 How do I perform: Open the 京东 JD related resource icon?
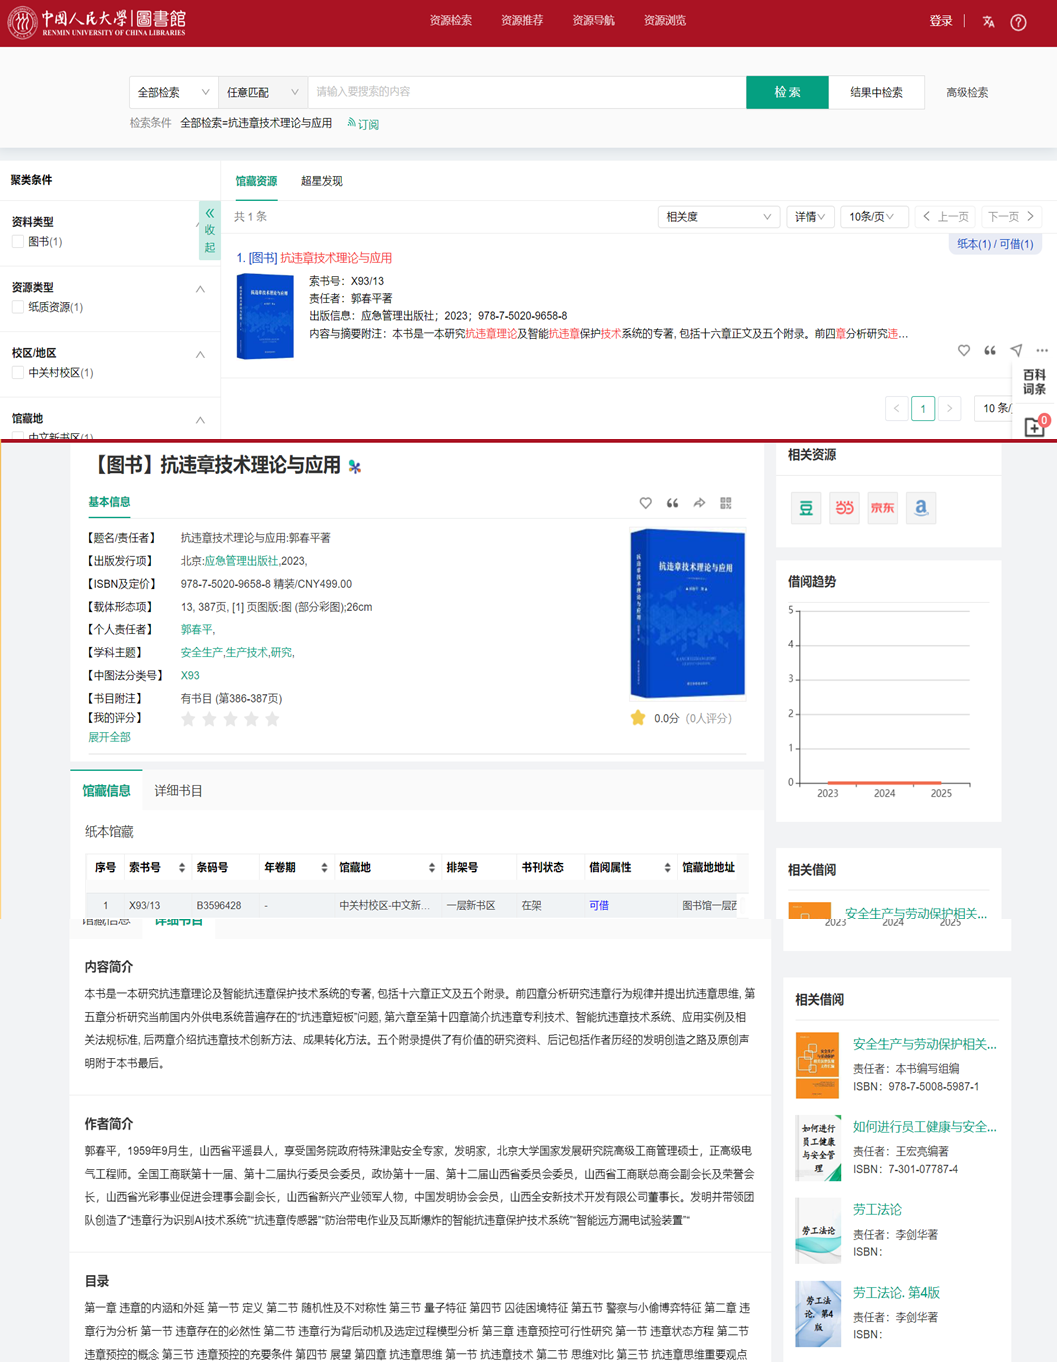click(x=883, y=508)
